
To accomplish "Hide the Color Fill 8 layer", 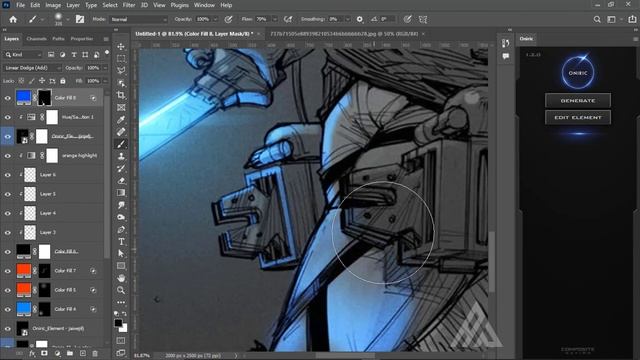I will pos(7,98).
